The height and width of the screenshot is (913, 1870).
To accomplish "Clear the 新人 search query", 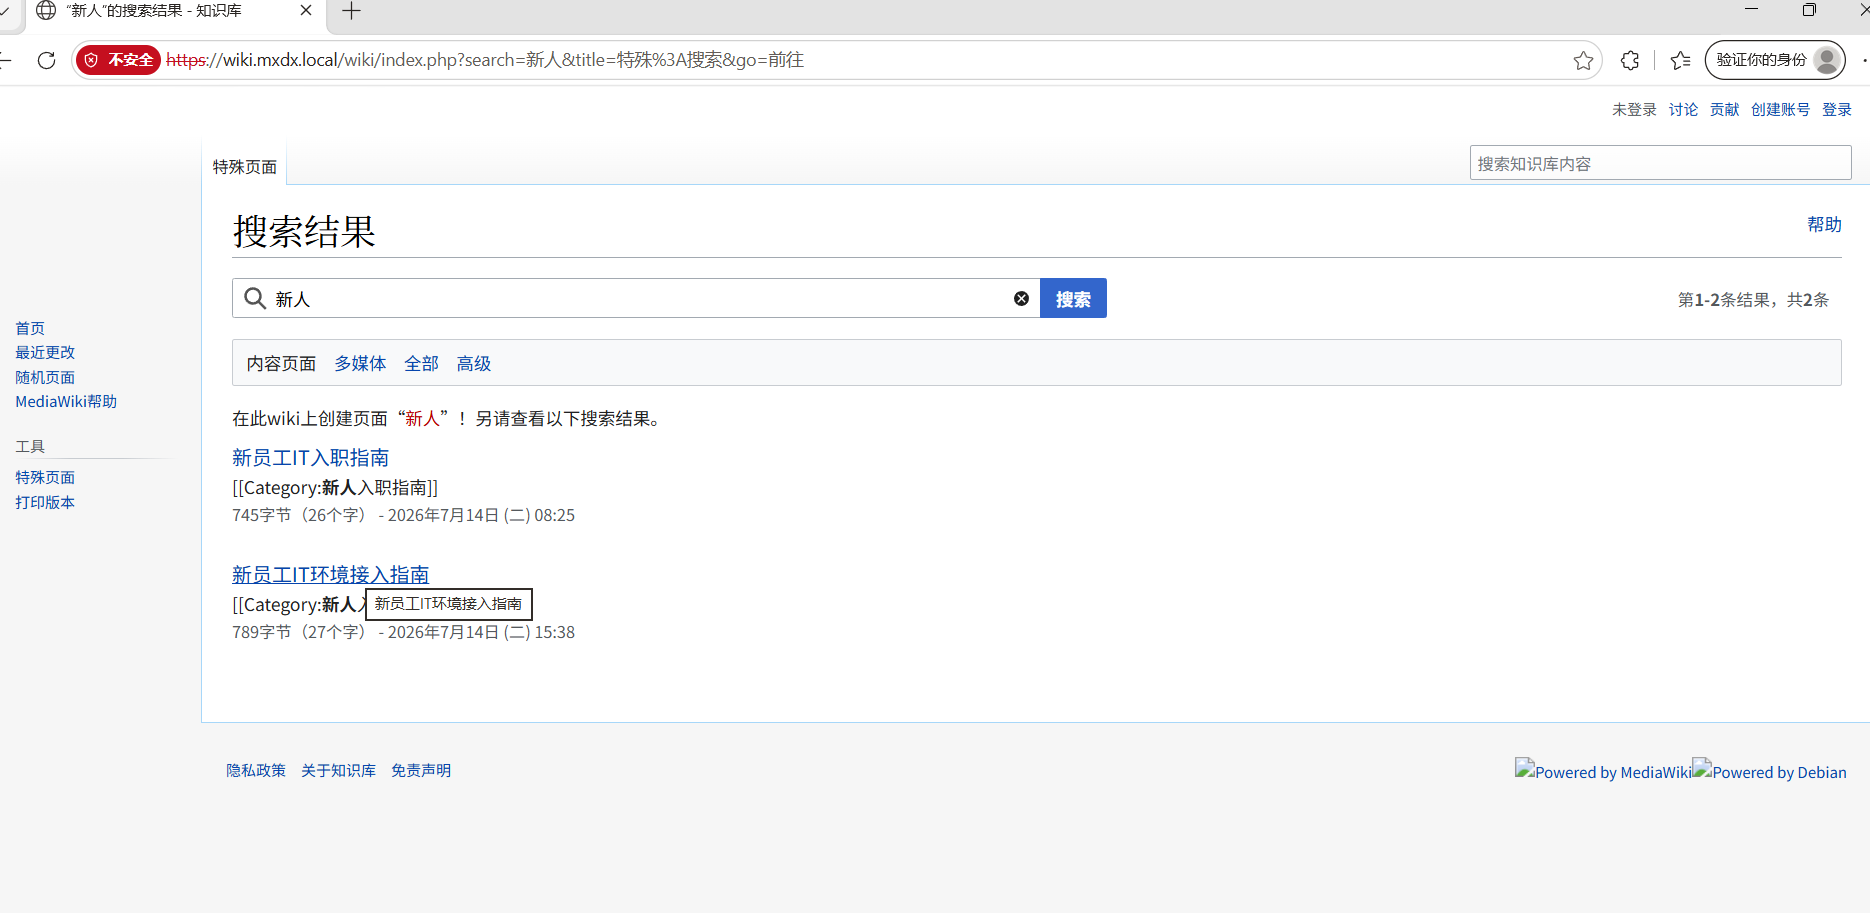I will [x=1021, y=298].
